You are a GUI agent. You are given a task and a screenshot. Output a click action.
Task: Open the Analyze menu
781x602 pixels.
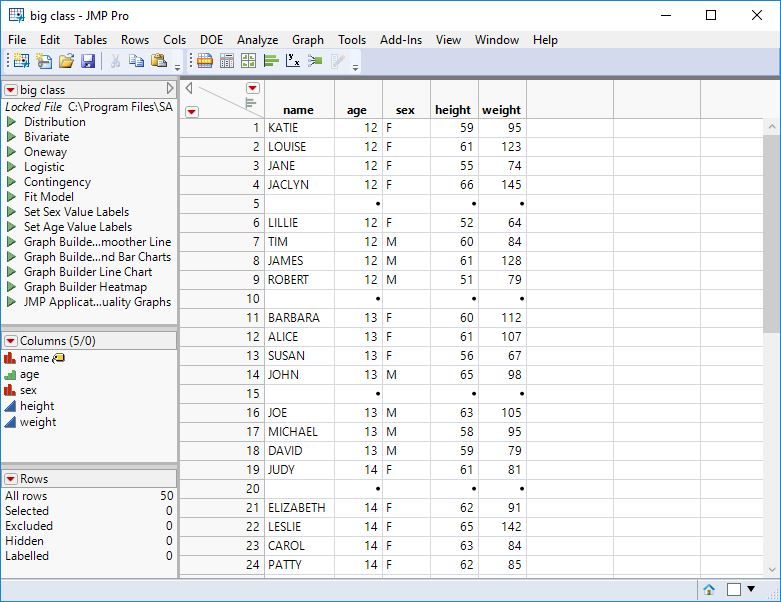click(257, 40)
